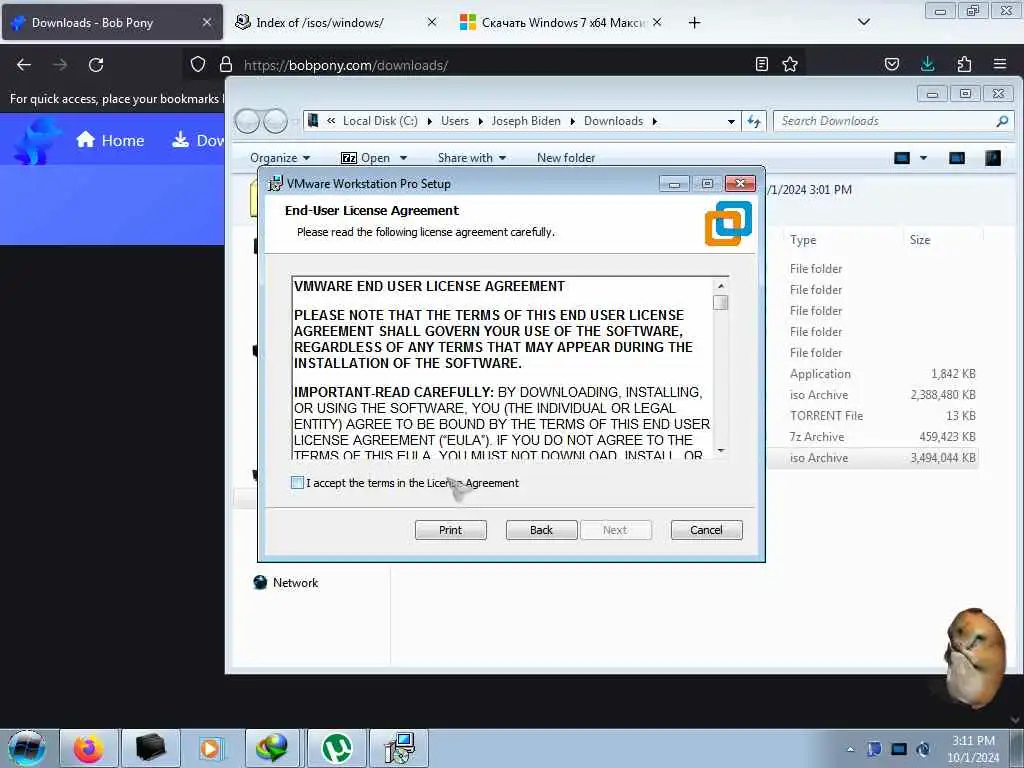Click the scroll-down arrow of license text
The image size is (1024, 768).
[721, 451]
